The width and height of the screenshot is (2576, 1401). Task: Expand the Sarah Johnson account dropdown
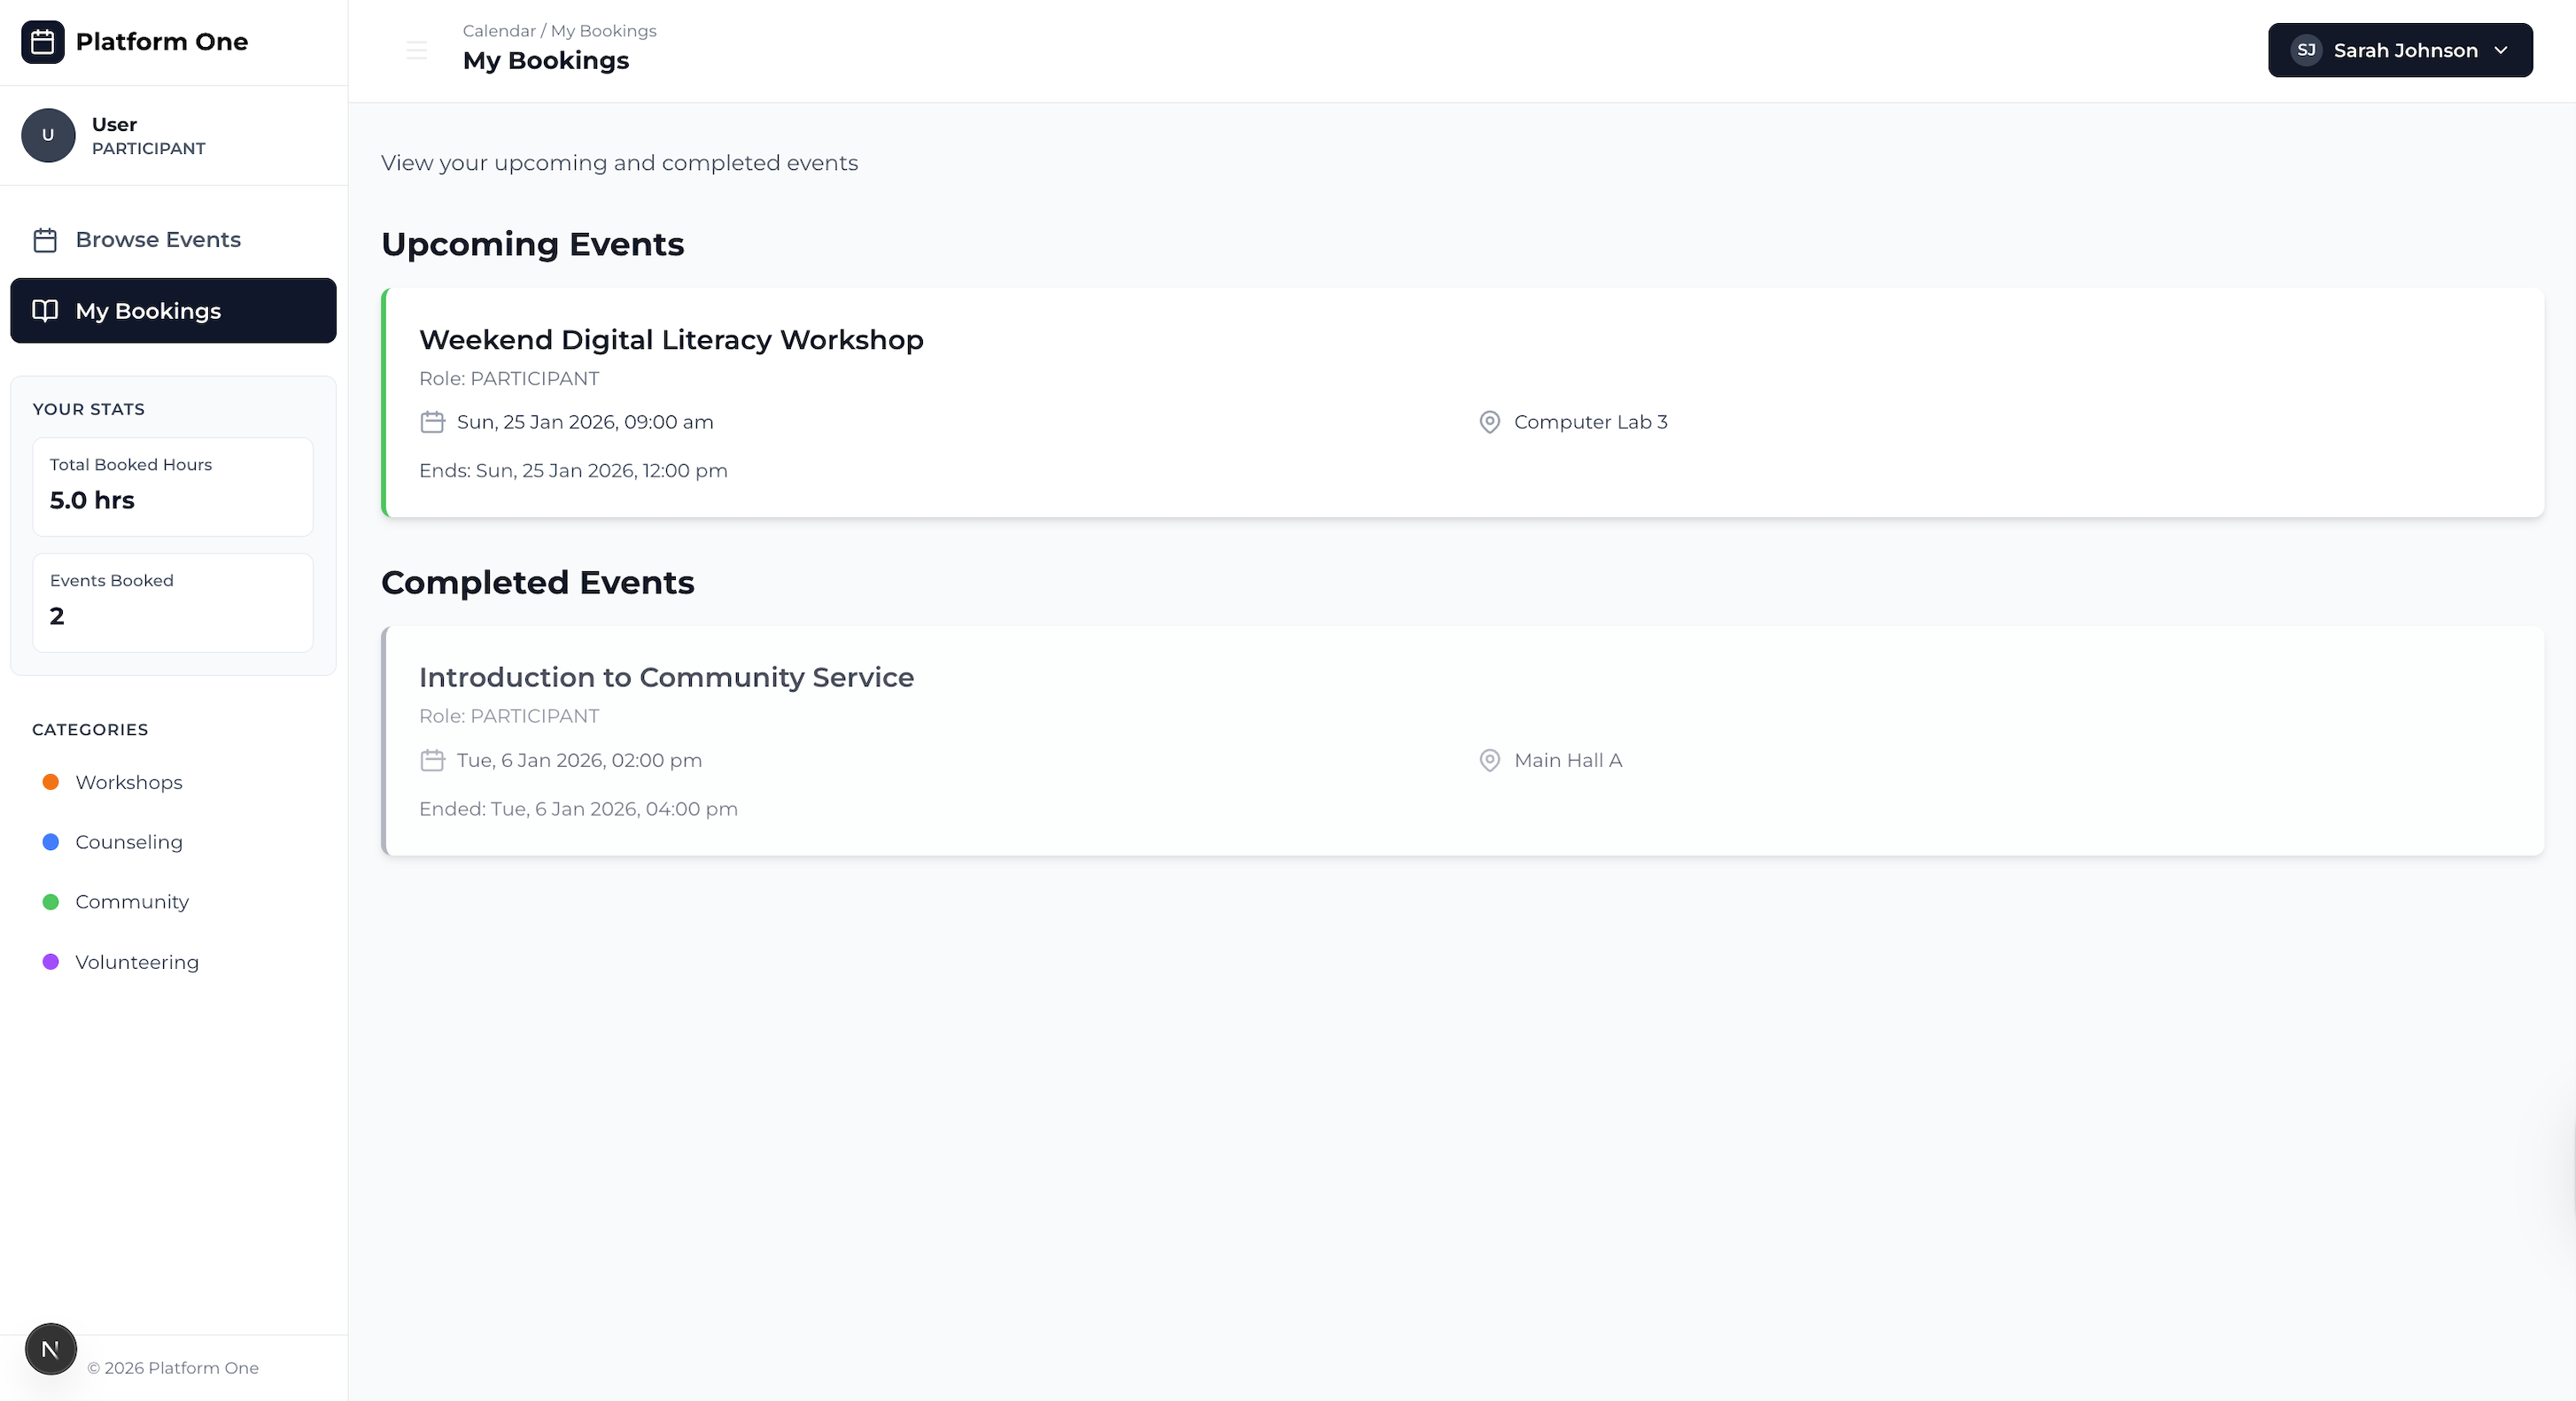[x=2400, y=50]
